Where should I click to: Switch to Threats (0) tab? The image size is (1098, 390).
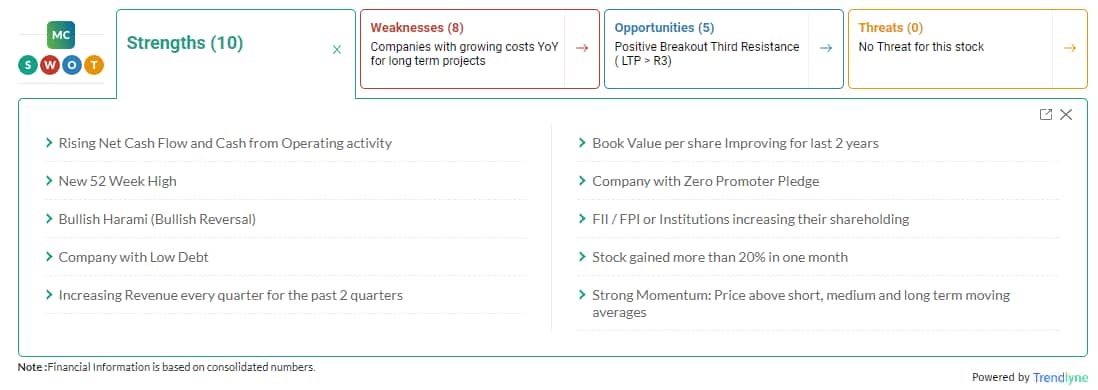click(x=891, y=28)
